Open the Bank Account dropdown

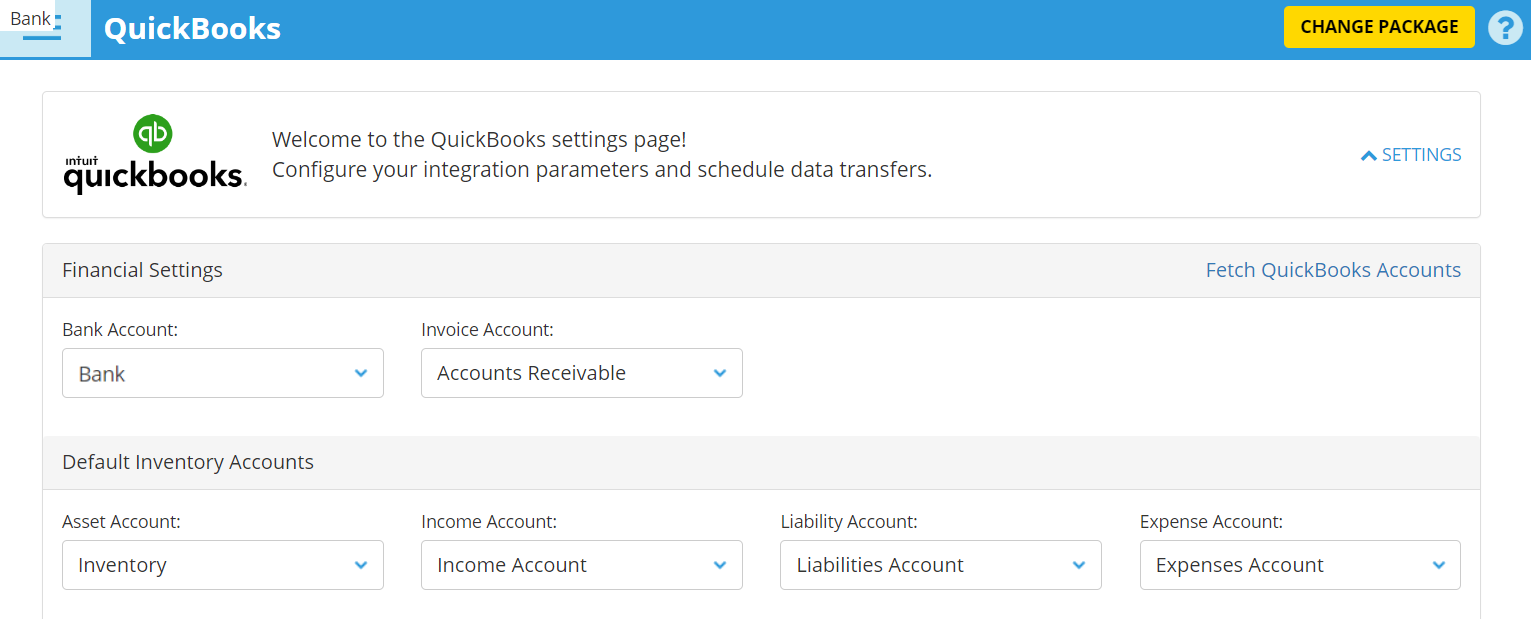tap(222, 372)
